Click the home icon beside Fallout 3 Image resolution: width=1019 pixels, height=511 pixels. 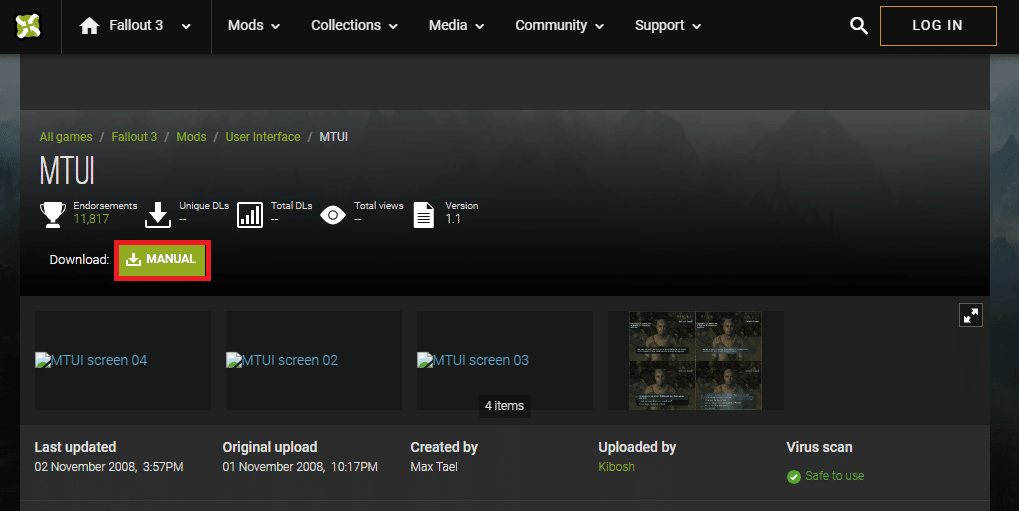coord(89,25)
